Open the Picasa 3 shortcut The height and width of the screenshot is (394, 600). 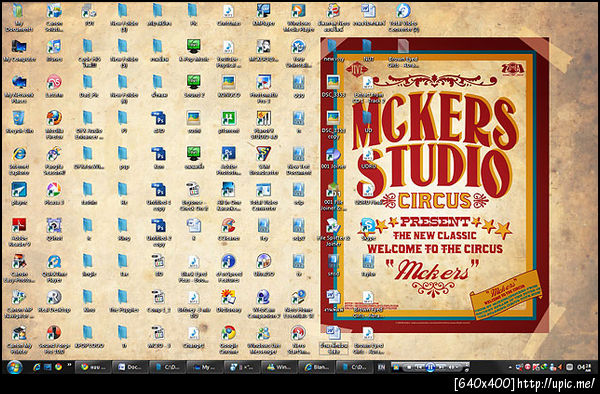tap(54, 193)
